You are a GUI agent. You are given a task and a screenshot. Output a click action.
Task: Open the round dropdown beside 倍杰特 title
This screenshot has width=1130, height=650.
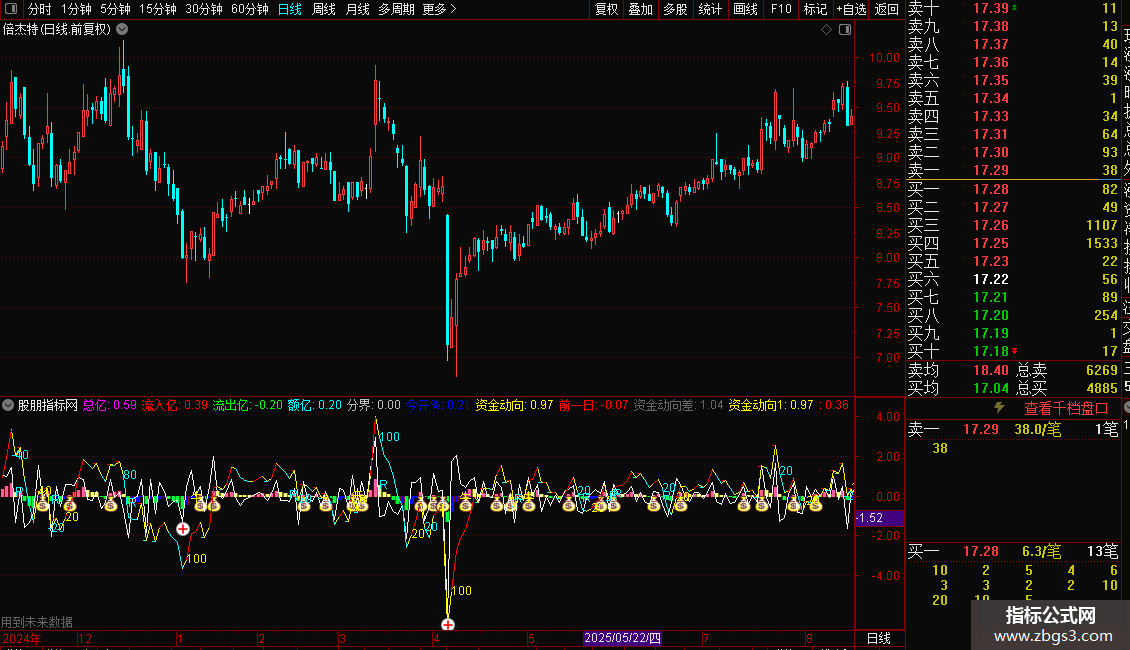[x=123, y=30]
